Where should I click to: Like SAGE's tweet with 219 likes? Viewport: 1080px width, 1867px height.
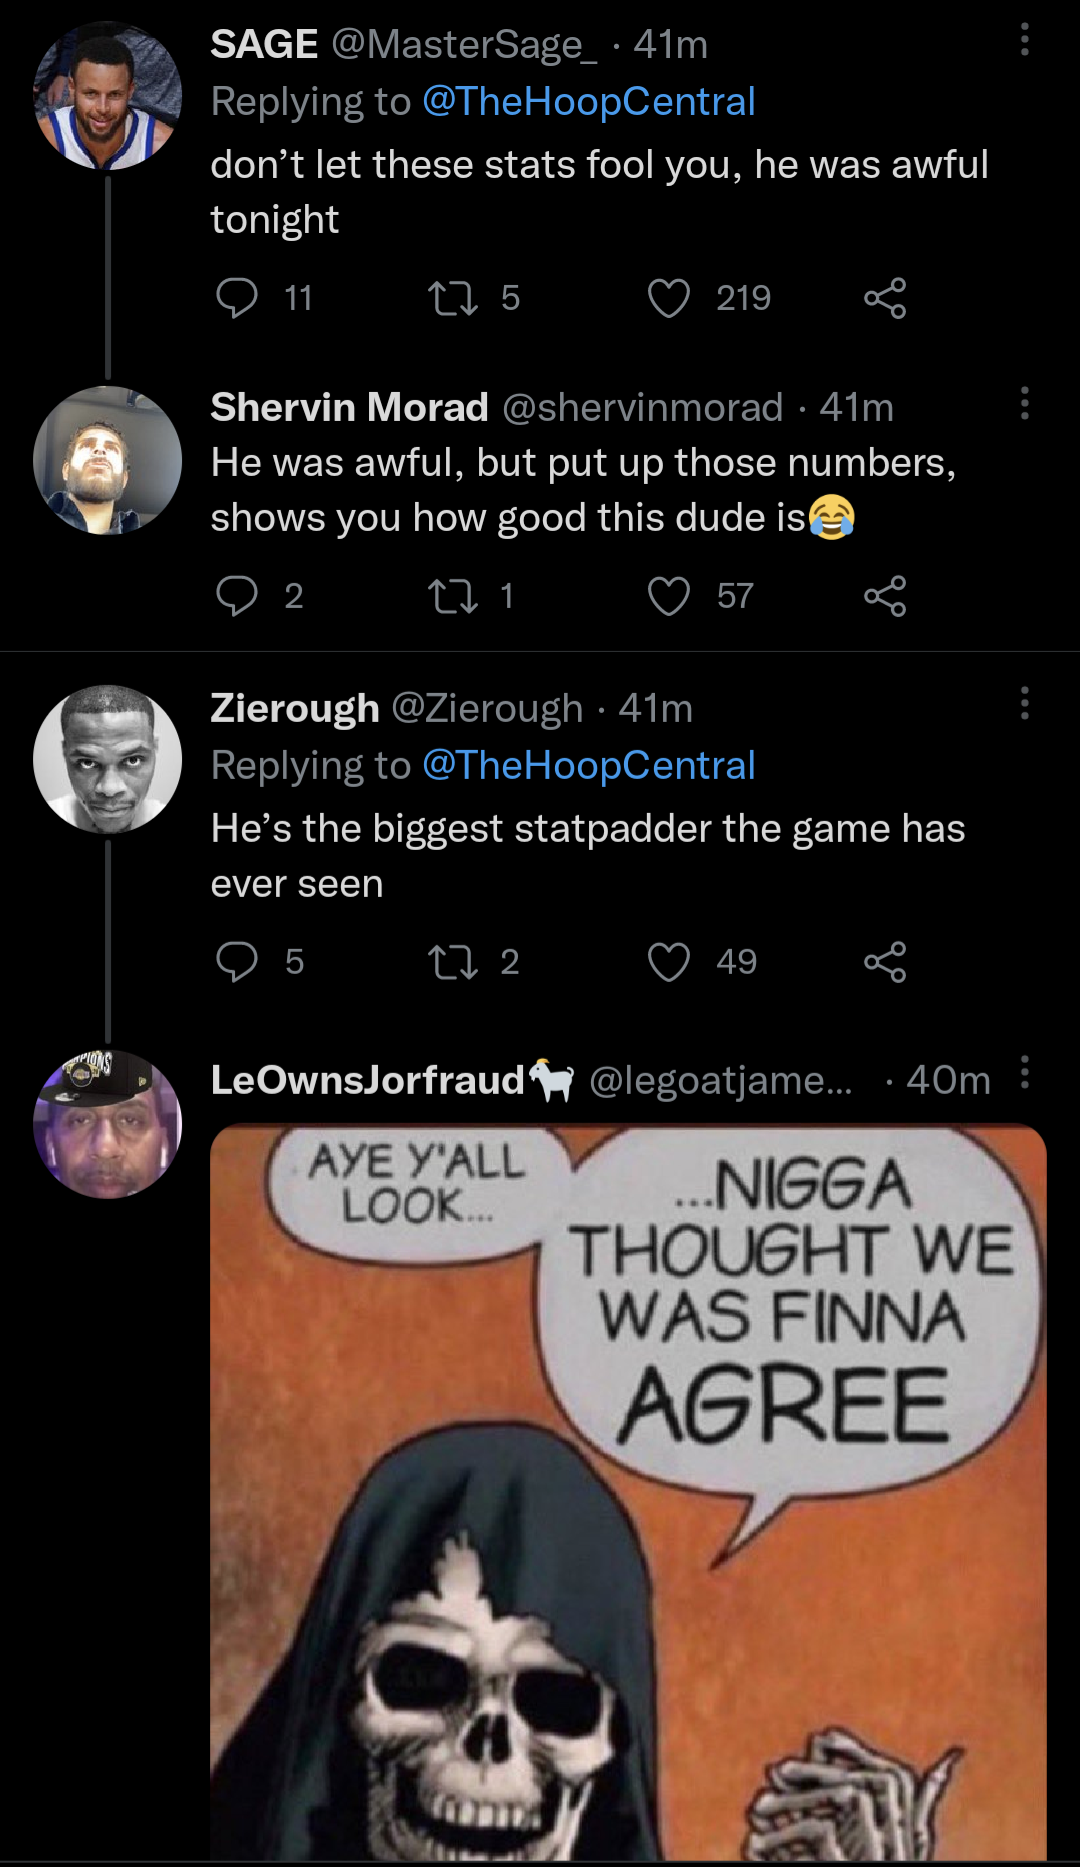[668, 298]
